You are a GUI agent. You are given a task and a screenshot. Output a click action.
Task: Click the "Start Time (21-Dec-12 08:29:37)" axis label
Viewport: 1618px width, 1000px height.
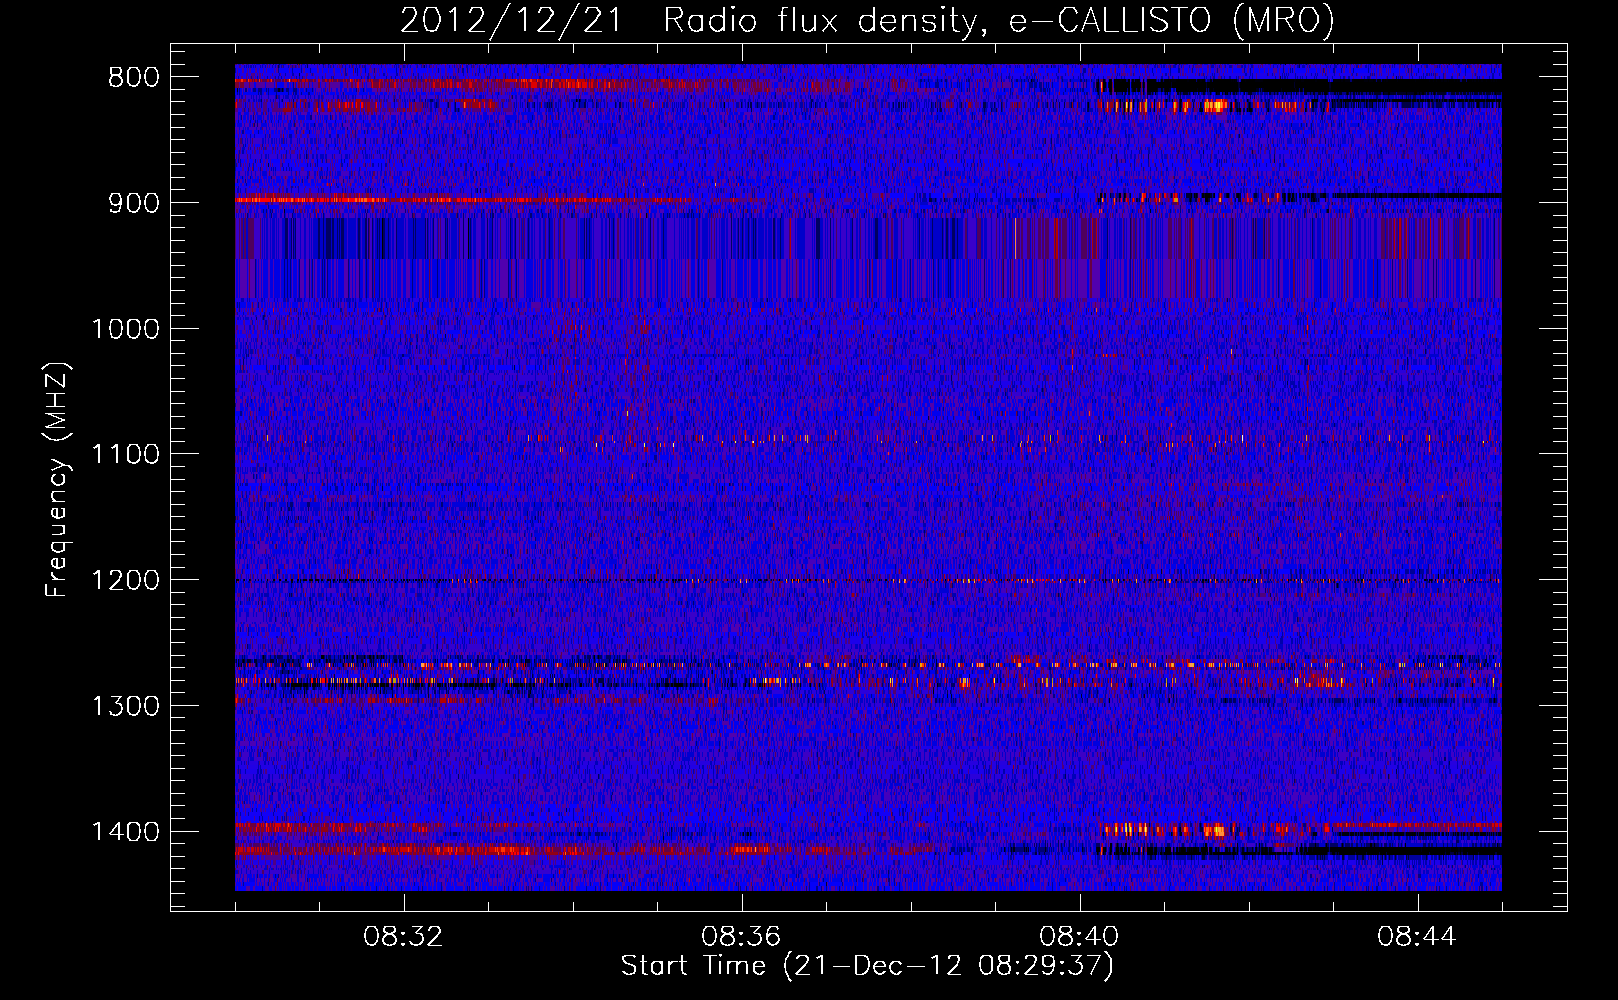(x=867, y=966)
